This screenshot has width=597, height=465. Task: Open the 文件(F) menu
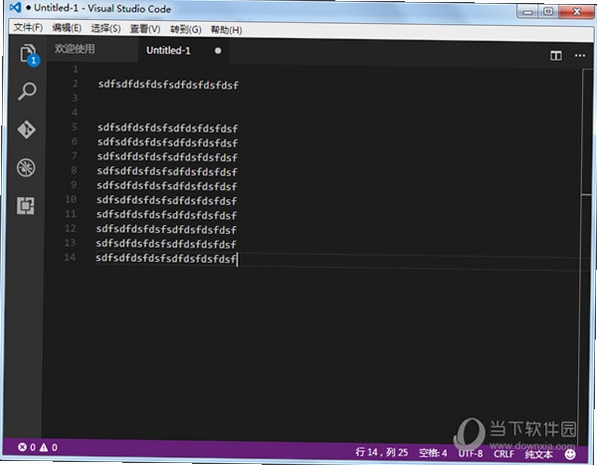28,27
